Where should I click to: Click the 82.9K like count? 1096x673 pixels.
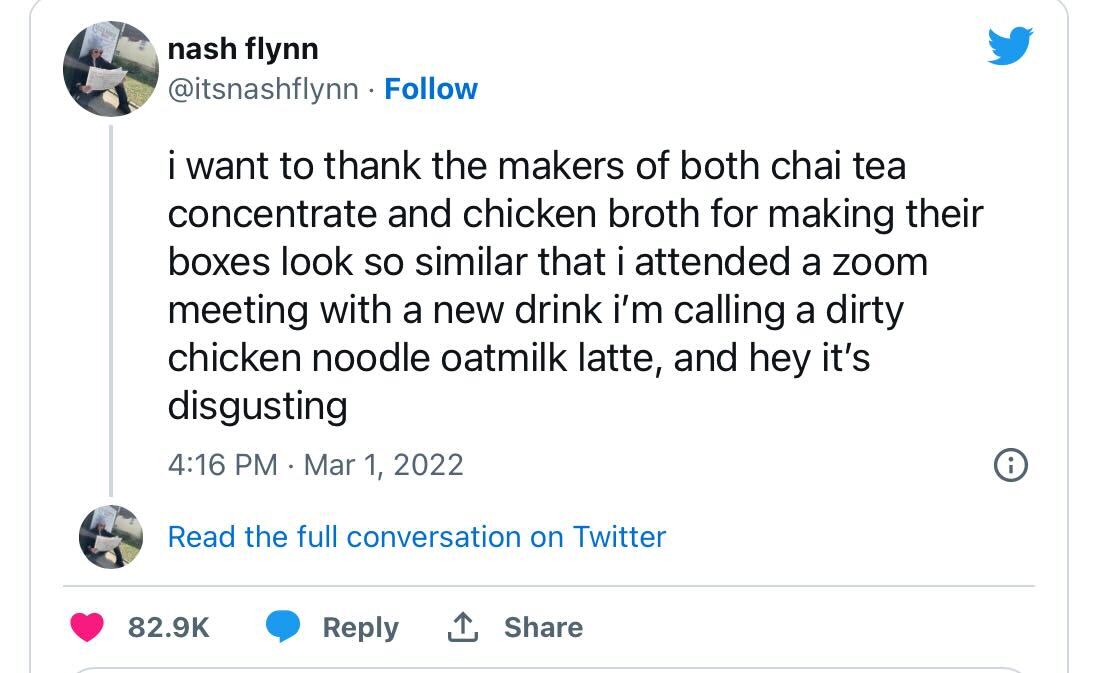pyautogui.click(x=169, y=627)
